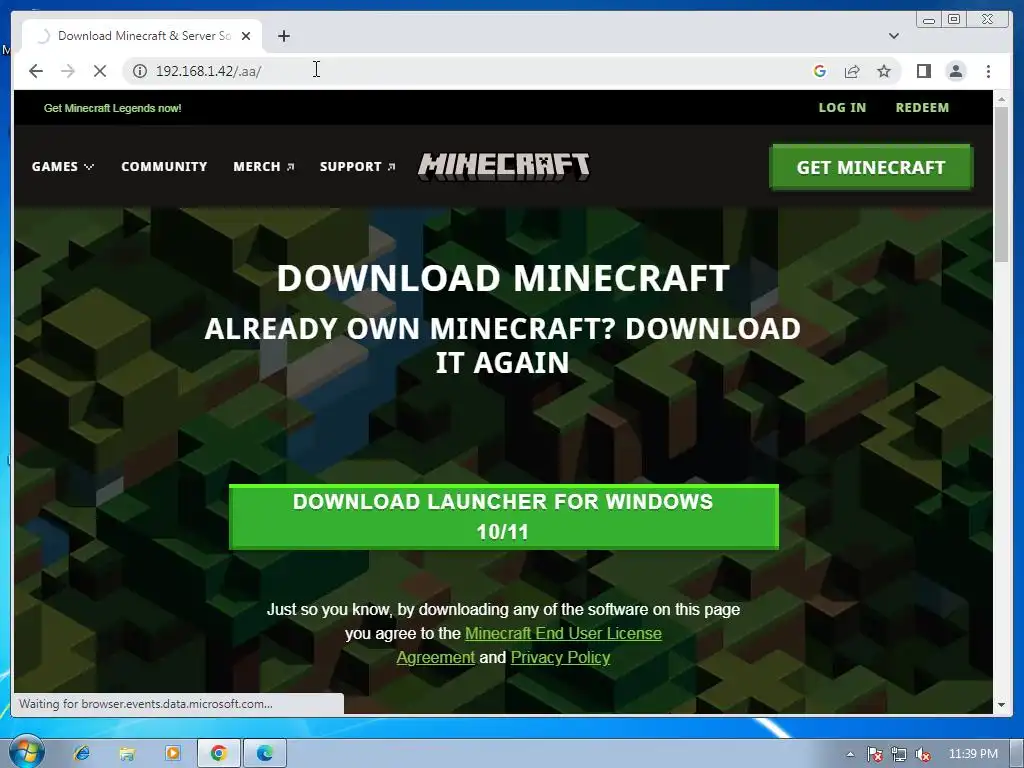The height and width of the screenshot is (768, 1024).
Task: Click GET MINECRAFT button
Action: pyautogui.click(x=871, y=167)
